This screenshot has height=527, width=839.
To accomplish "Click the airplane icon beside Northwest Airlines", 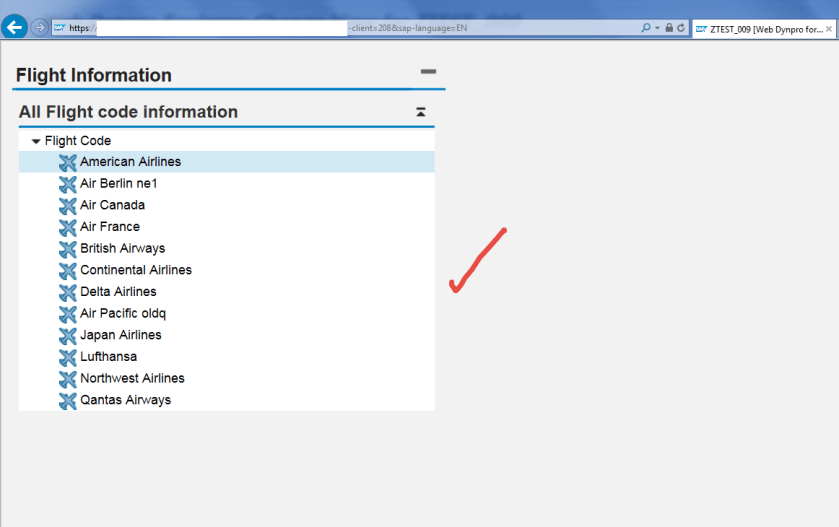I will tap(67, 379).
